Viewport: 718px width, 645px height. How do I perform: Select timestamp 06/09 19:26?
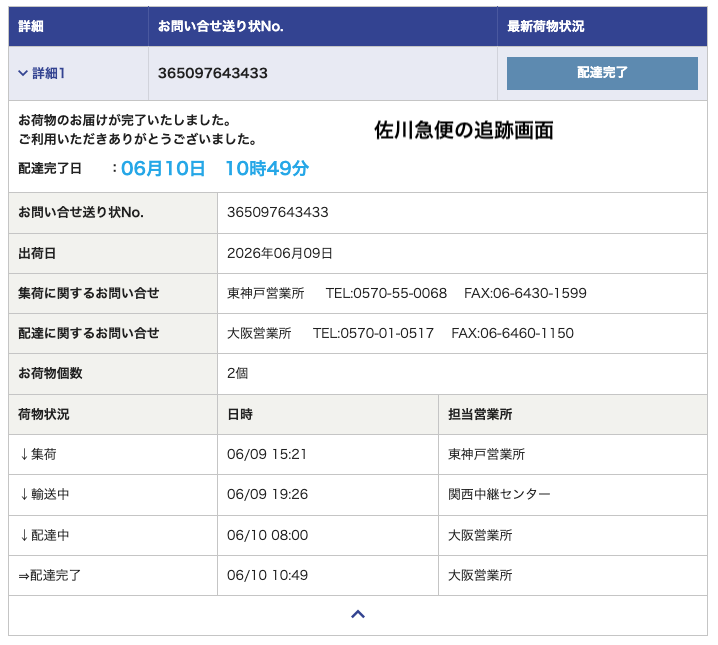[267, 494]
